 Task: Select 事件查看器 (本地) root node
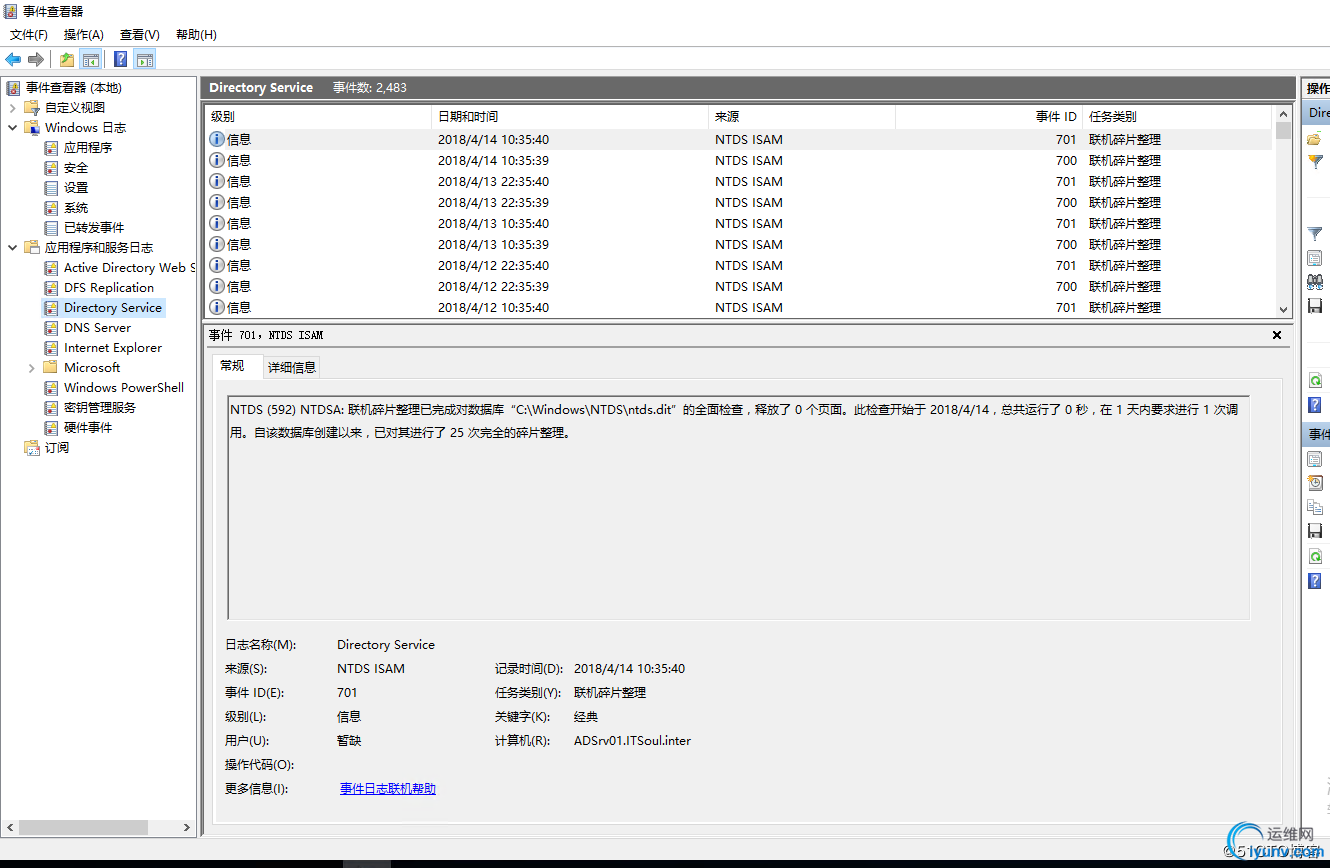pos(73,87)
